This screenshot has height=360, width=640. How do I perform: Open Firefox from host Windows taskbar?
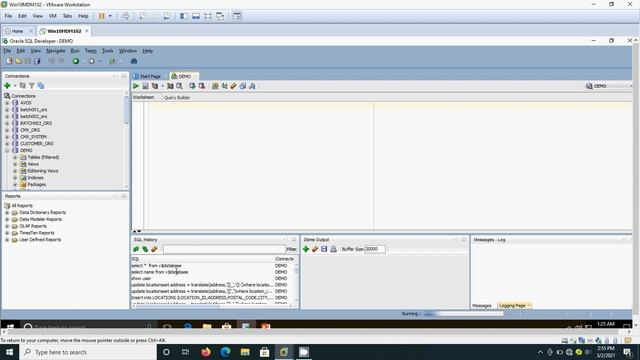206,352
